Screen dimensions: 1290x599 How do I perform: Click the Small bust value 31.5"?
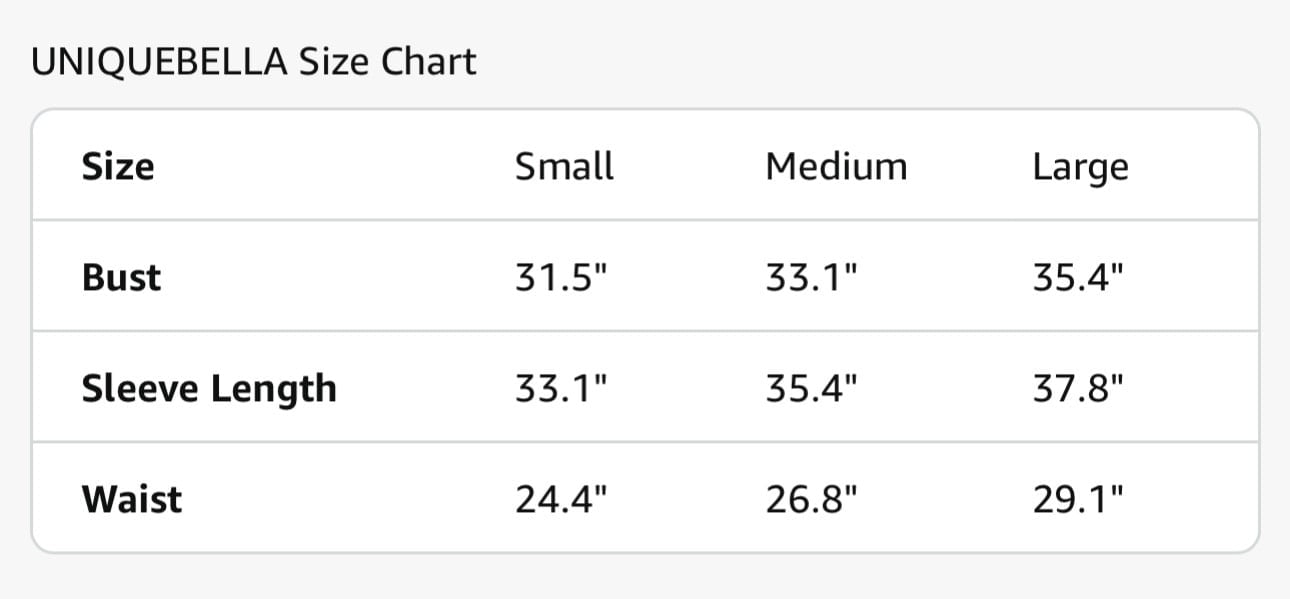point(561,277)
